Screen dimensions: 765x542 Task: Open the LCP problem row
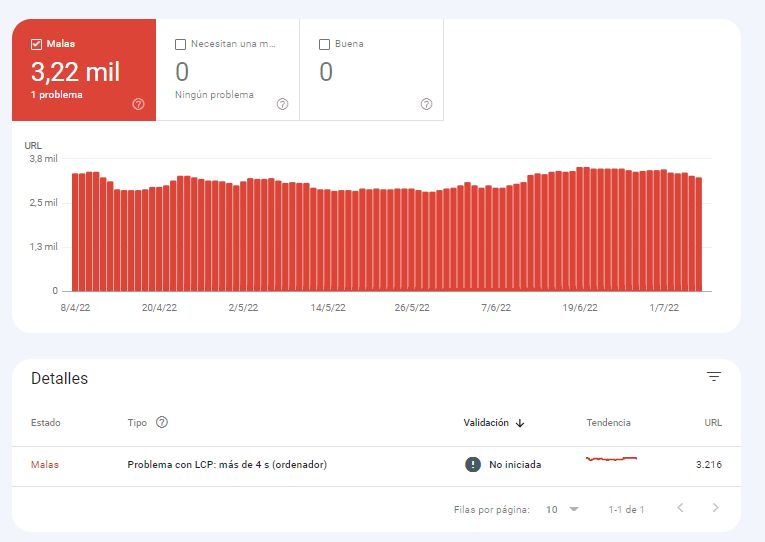click(227, 465)
